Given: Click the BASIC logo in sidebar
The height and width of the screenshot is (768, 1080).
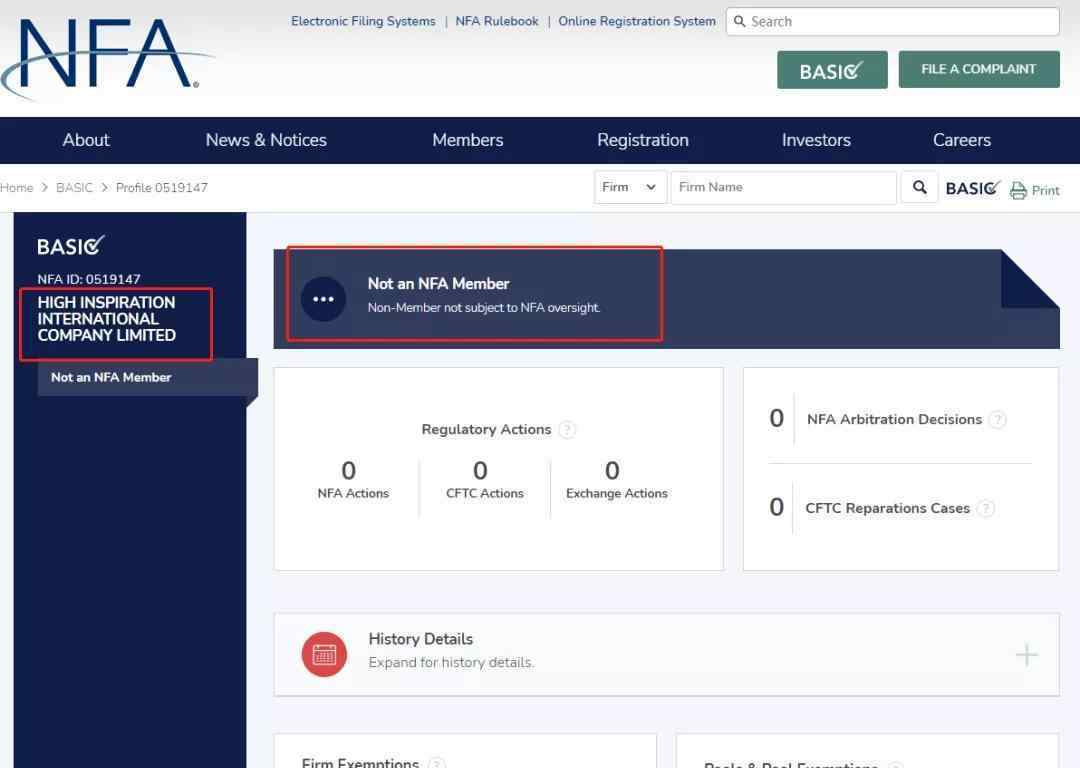Looking at the screenshot, I should [71, 246].
